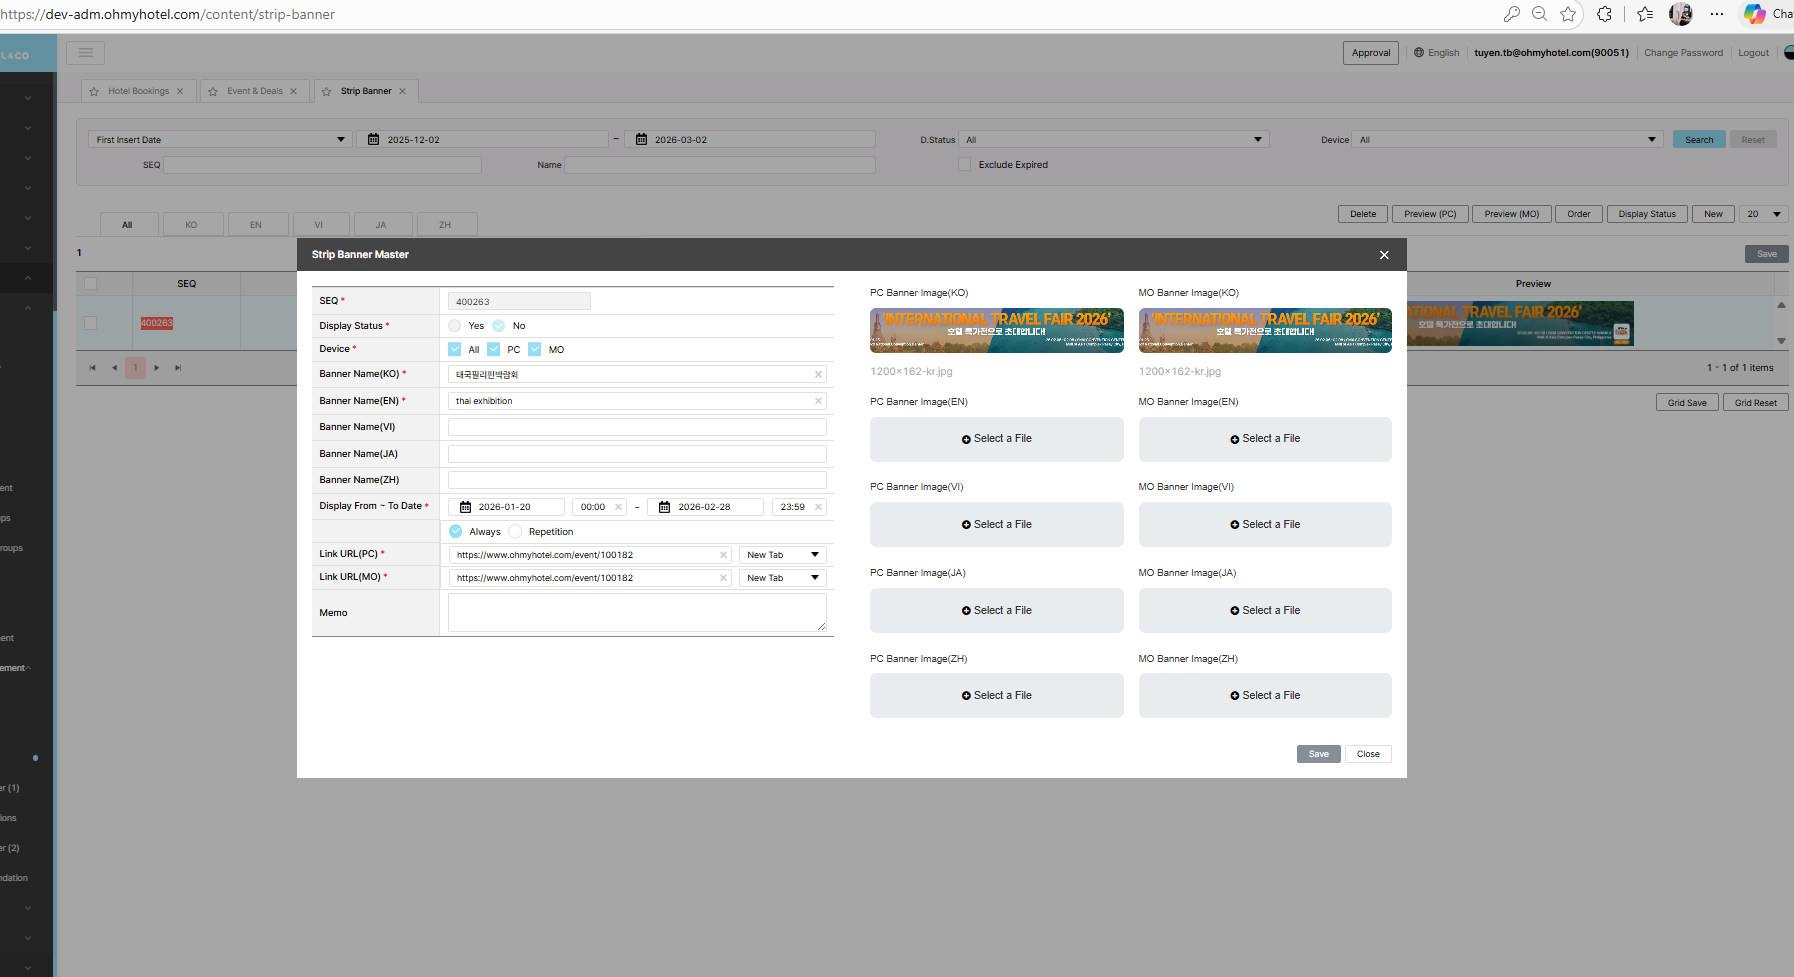
Task: Clear the 23:59 end time
Action: (818, 507)
